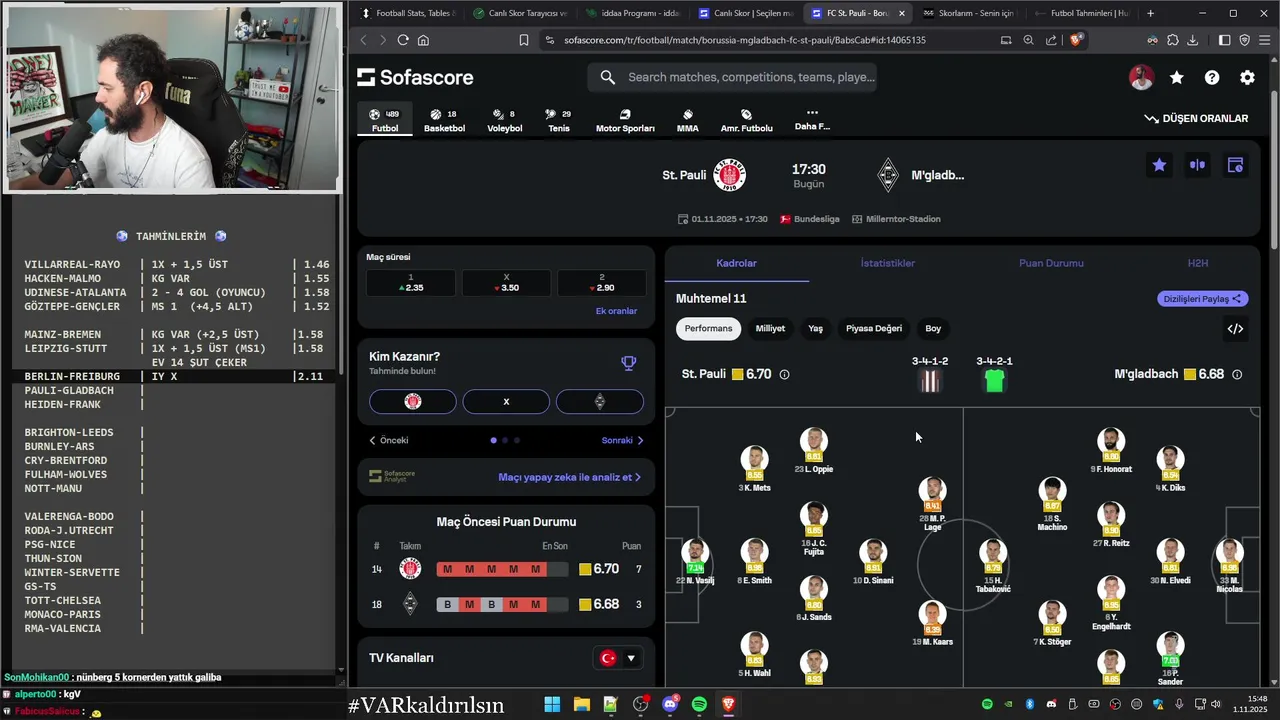Open Ek oranlar link
1280x720 pixels.
tap(616, 311)
